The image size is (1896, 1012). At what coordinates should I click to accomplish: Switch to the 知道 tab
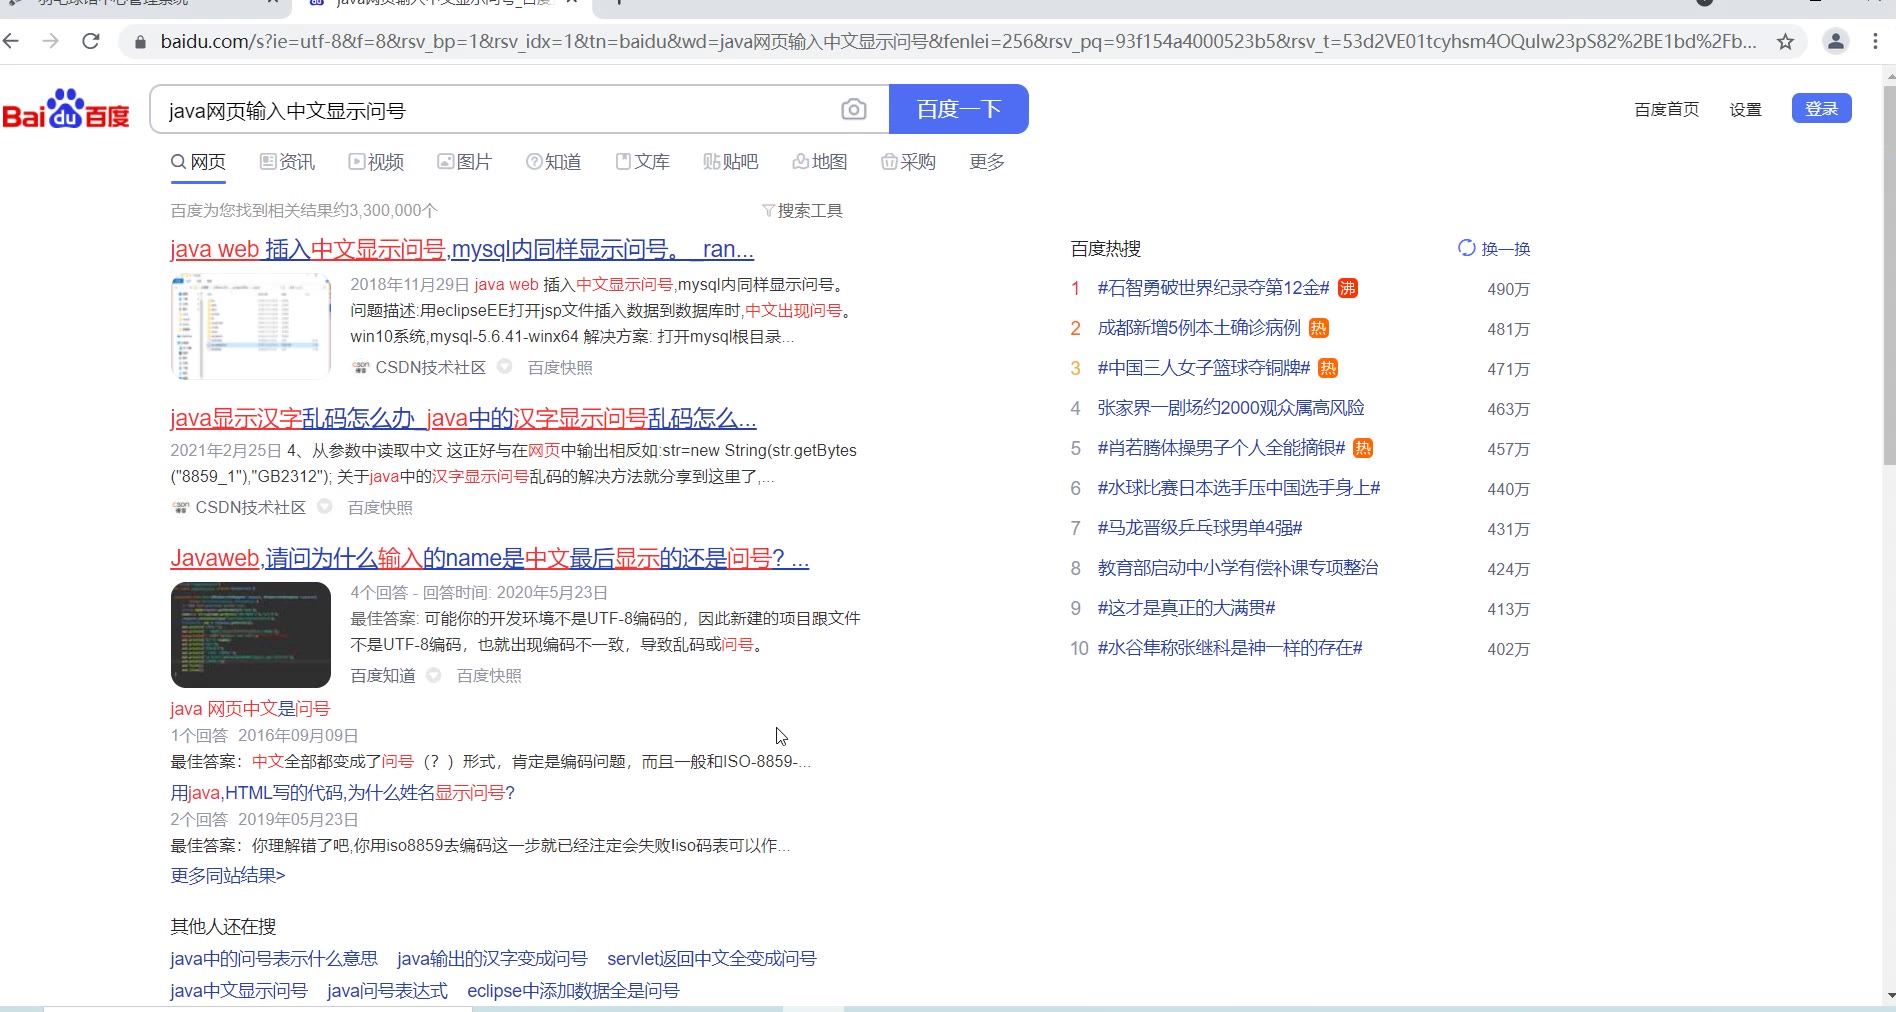pyautogui.click(x=554, y=162)
